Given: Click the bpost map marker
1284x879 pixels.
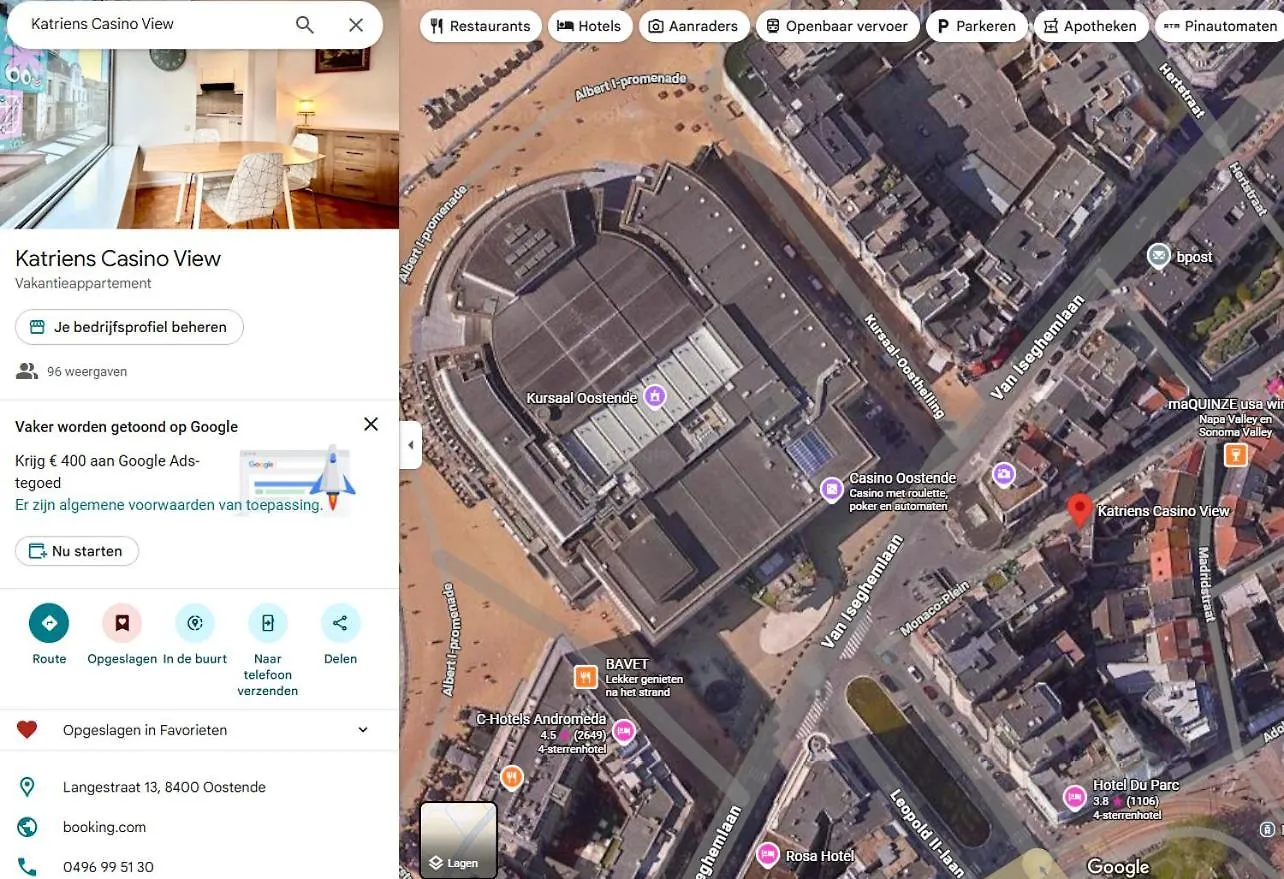Looking at the screenshot, I should tap(1158, 256).
